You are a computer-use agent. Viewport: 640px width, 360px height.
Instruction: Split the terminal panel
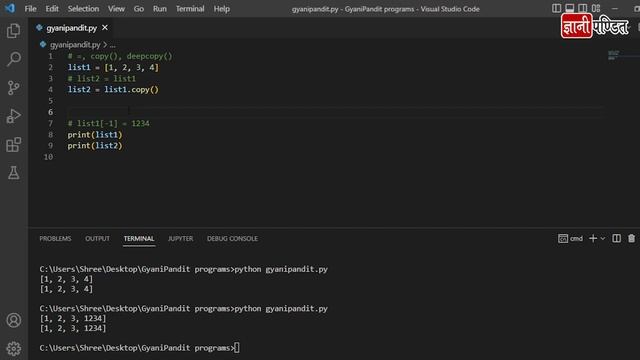tap(616, 238)
